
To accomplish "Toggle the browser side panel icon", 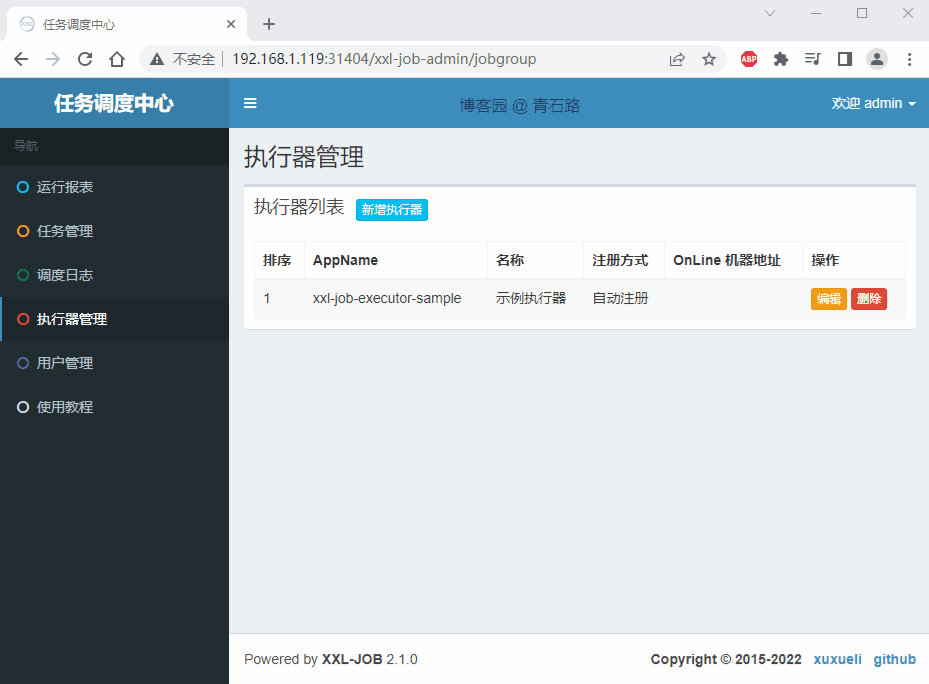I will tap(845, 59).
